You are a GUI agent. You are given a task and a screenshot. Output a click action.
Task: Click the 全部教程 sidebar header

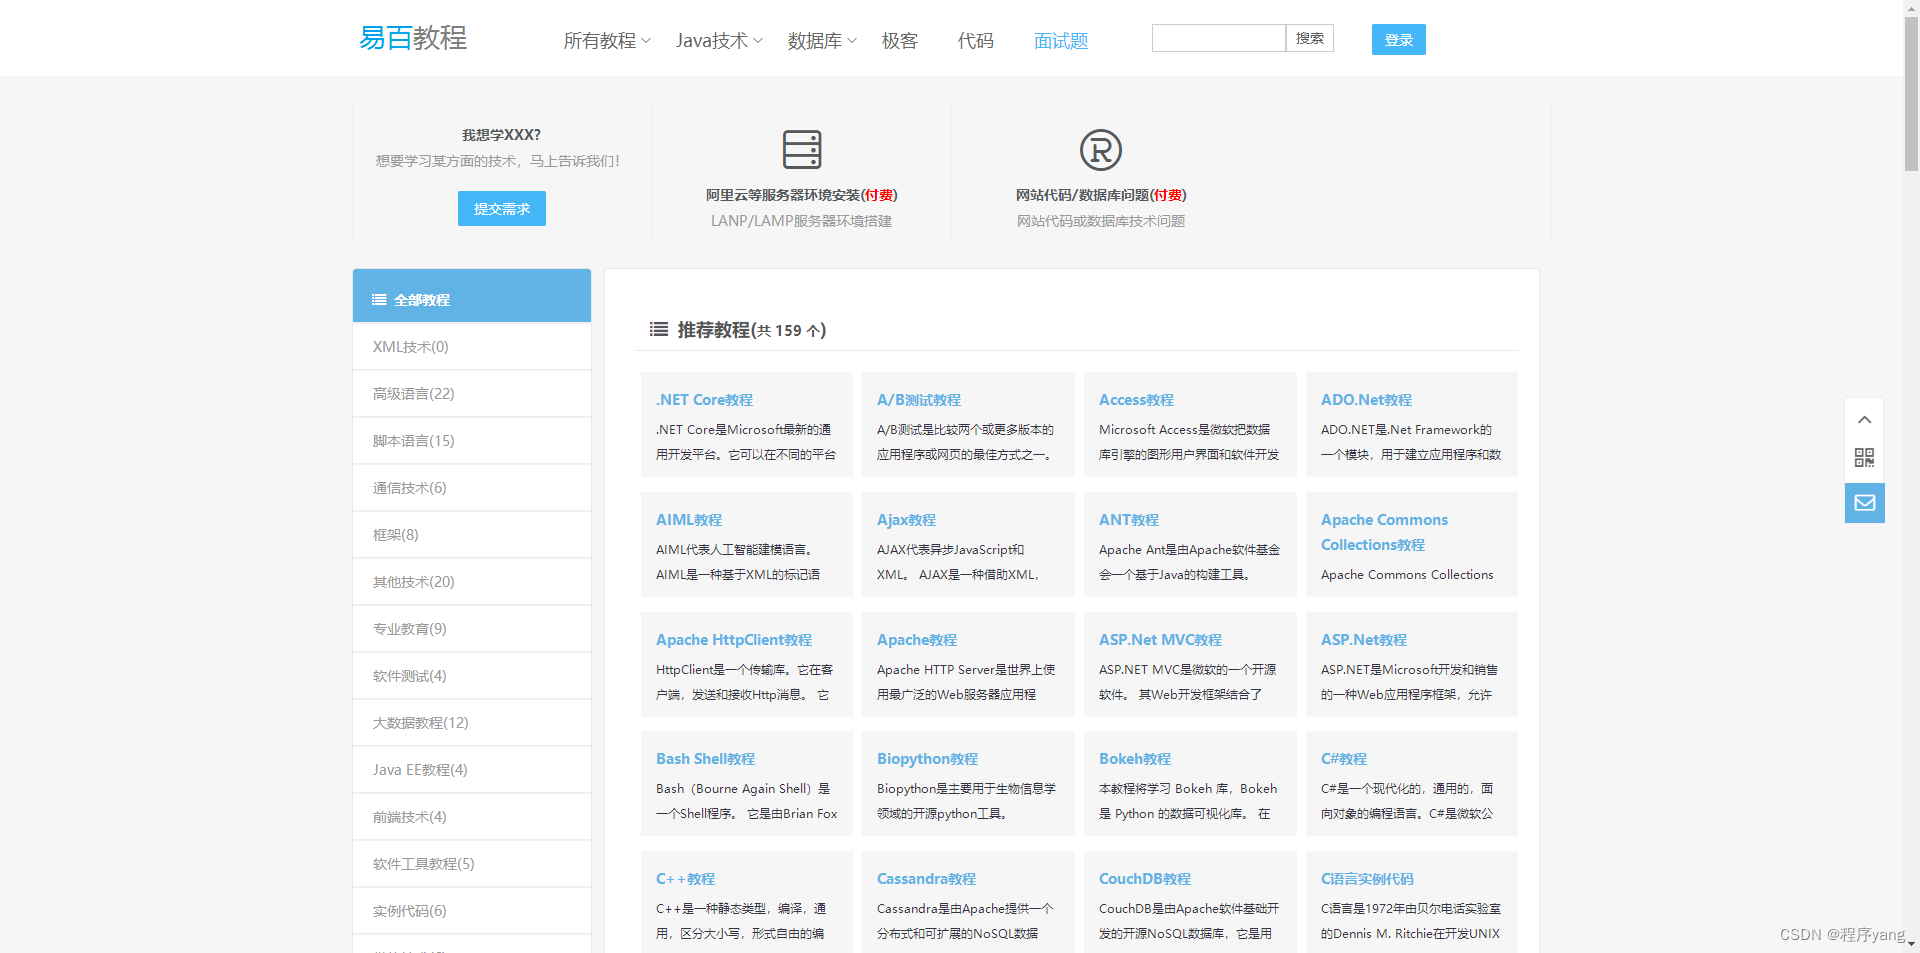472,296
